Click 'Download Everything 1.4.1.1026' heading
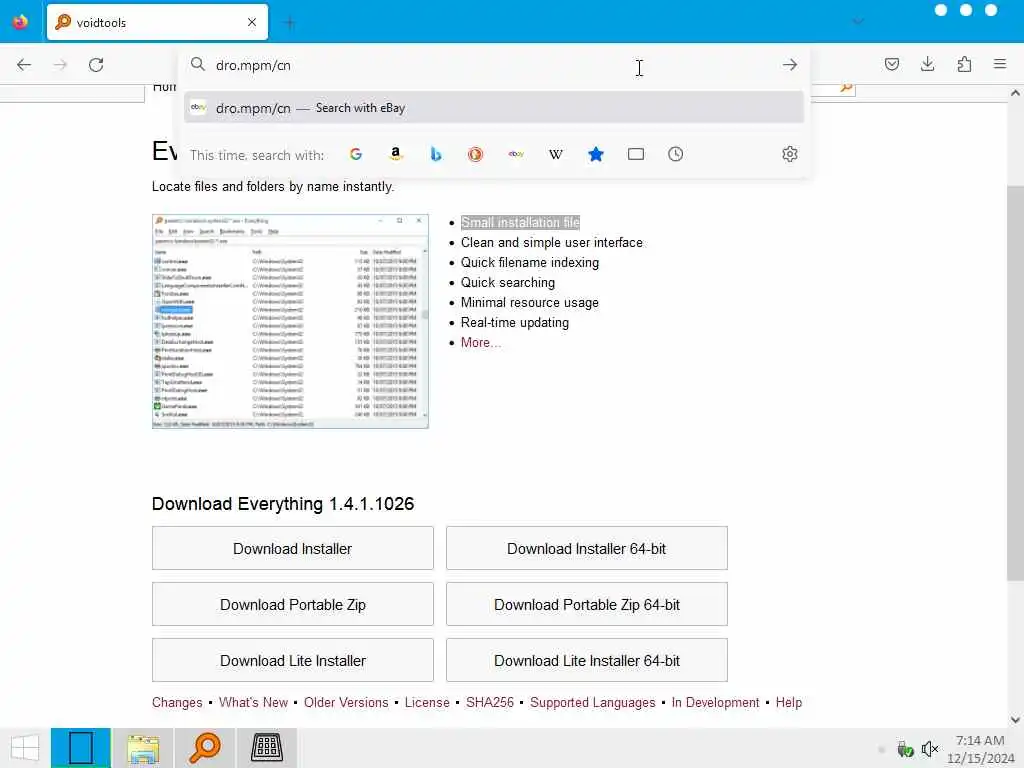Screen dimensions: 1024x768 point(283,504)
